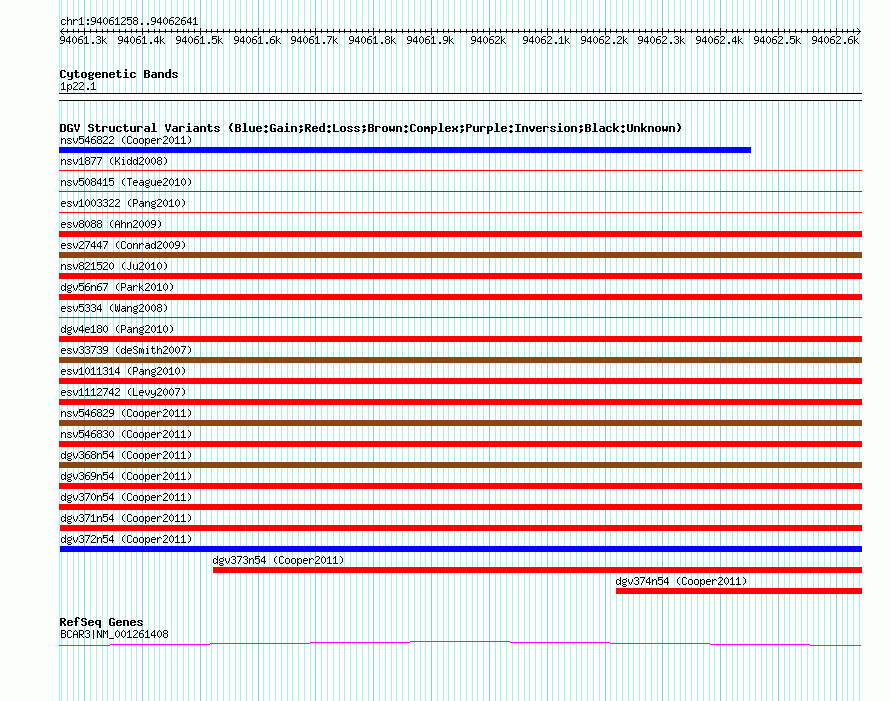Open the dgv368n54 (Cooper2011) label
The image size is (890, 701).
click(126, 455)
